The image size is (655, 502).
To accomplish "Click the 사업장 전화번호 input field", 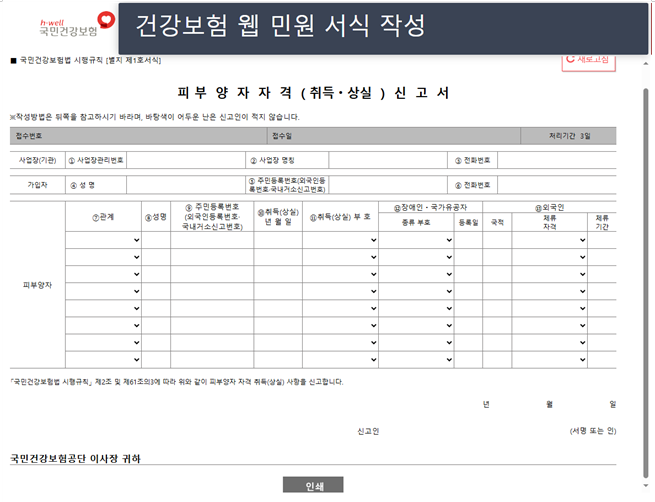I will (556, 160).
